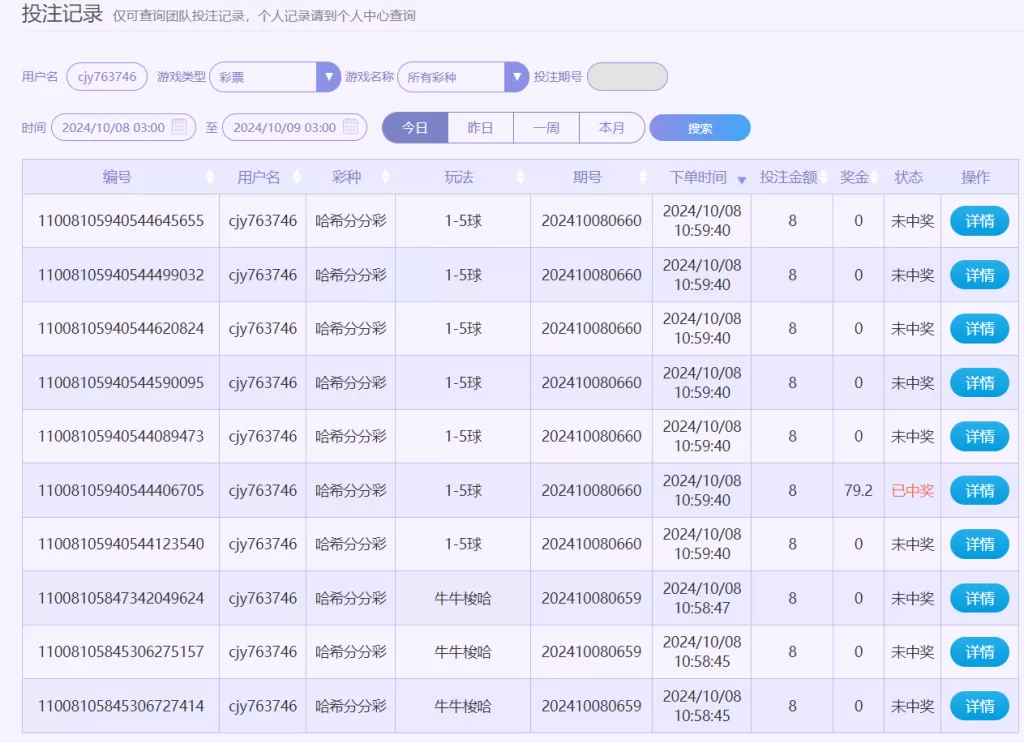The height and width of the screenshot is (743, 1024).
Task: Click 牛牛梭哈 in row ending 727414
Action: click(x=463, y=706)
